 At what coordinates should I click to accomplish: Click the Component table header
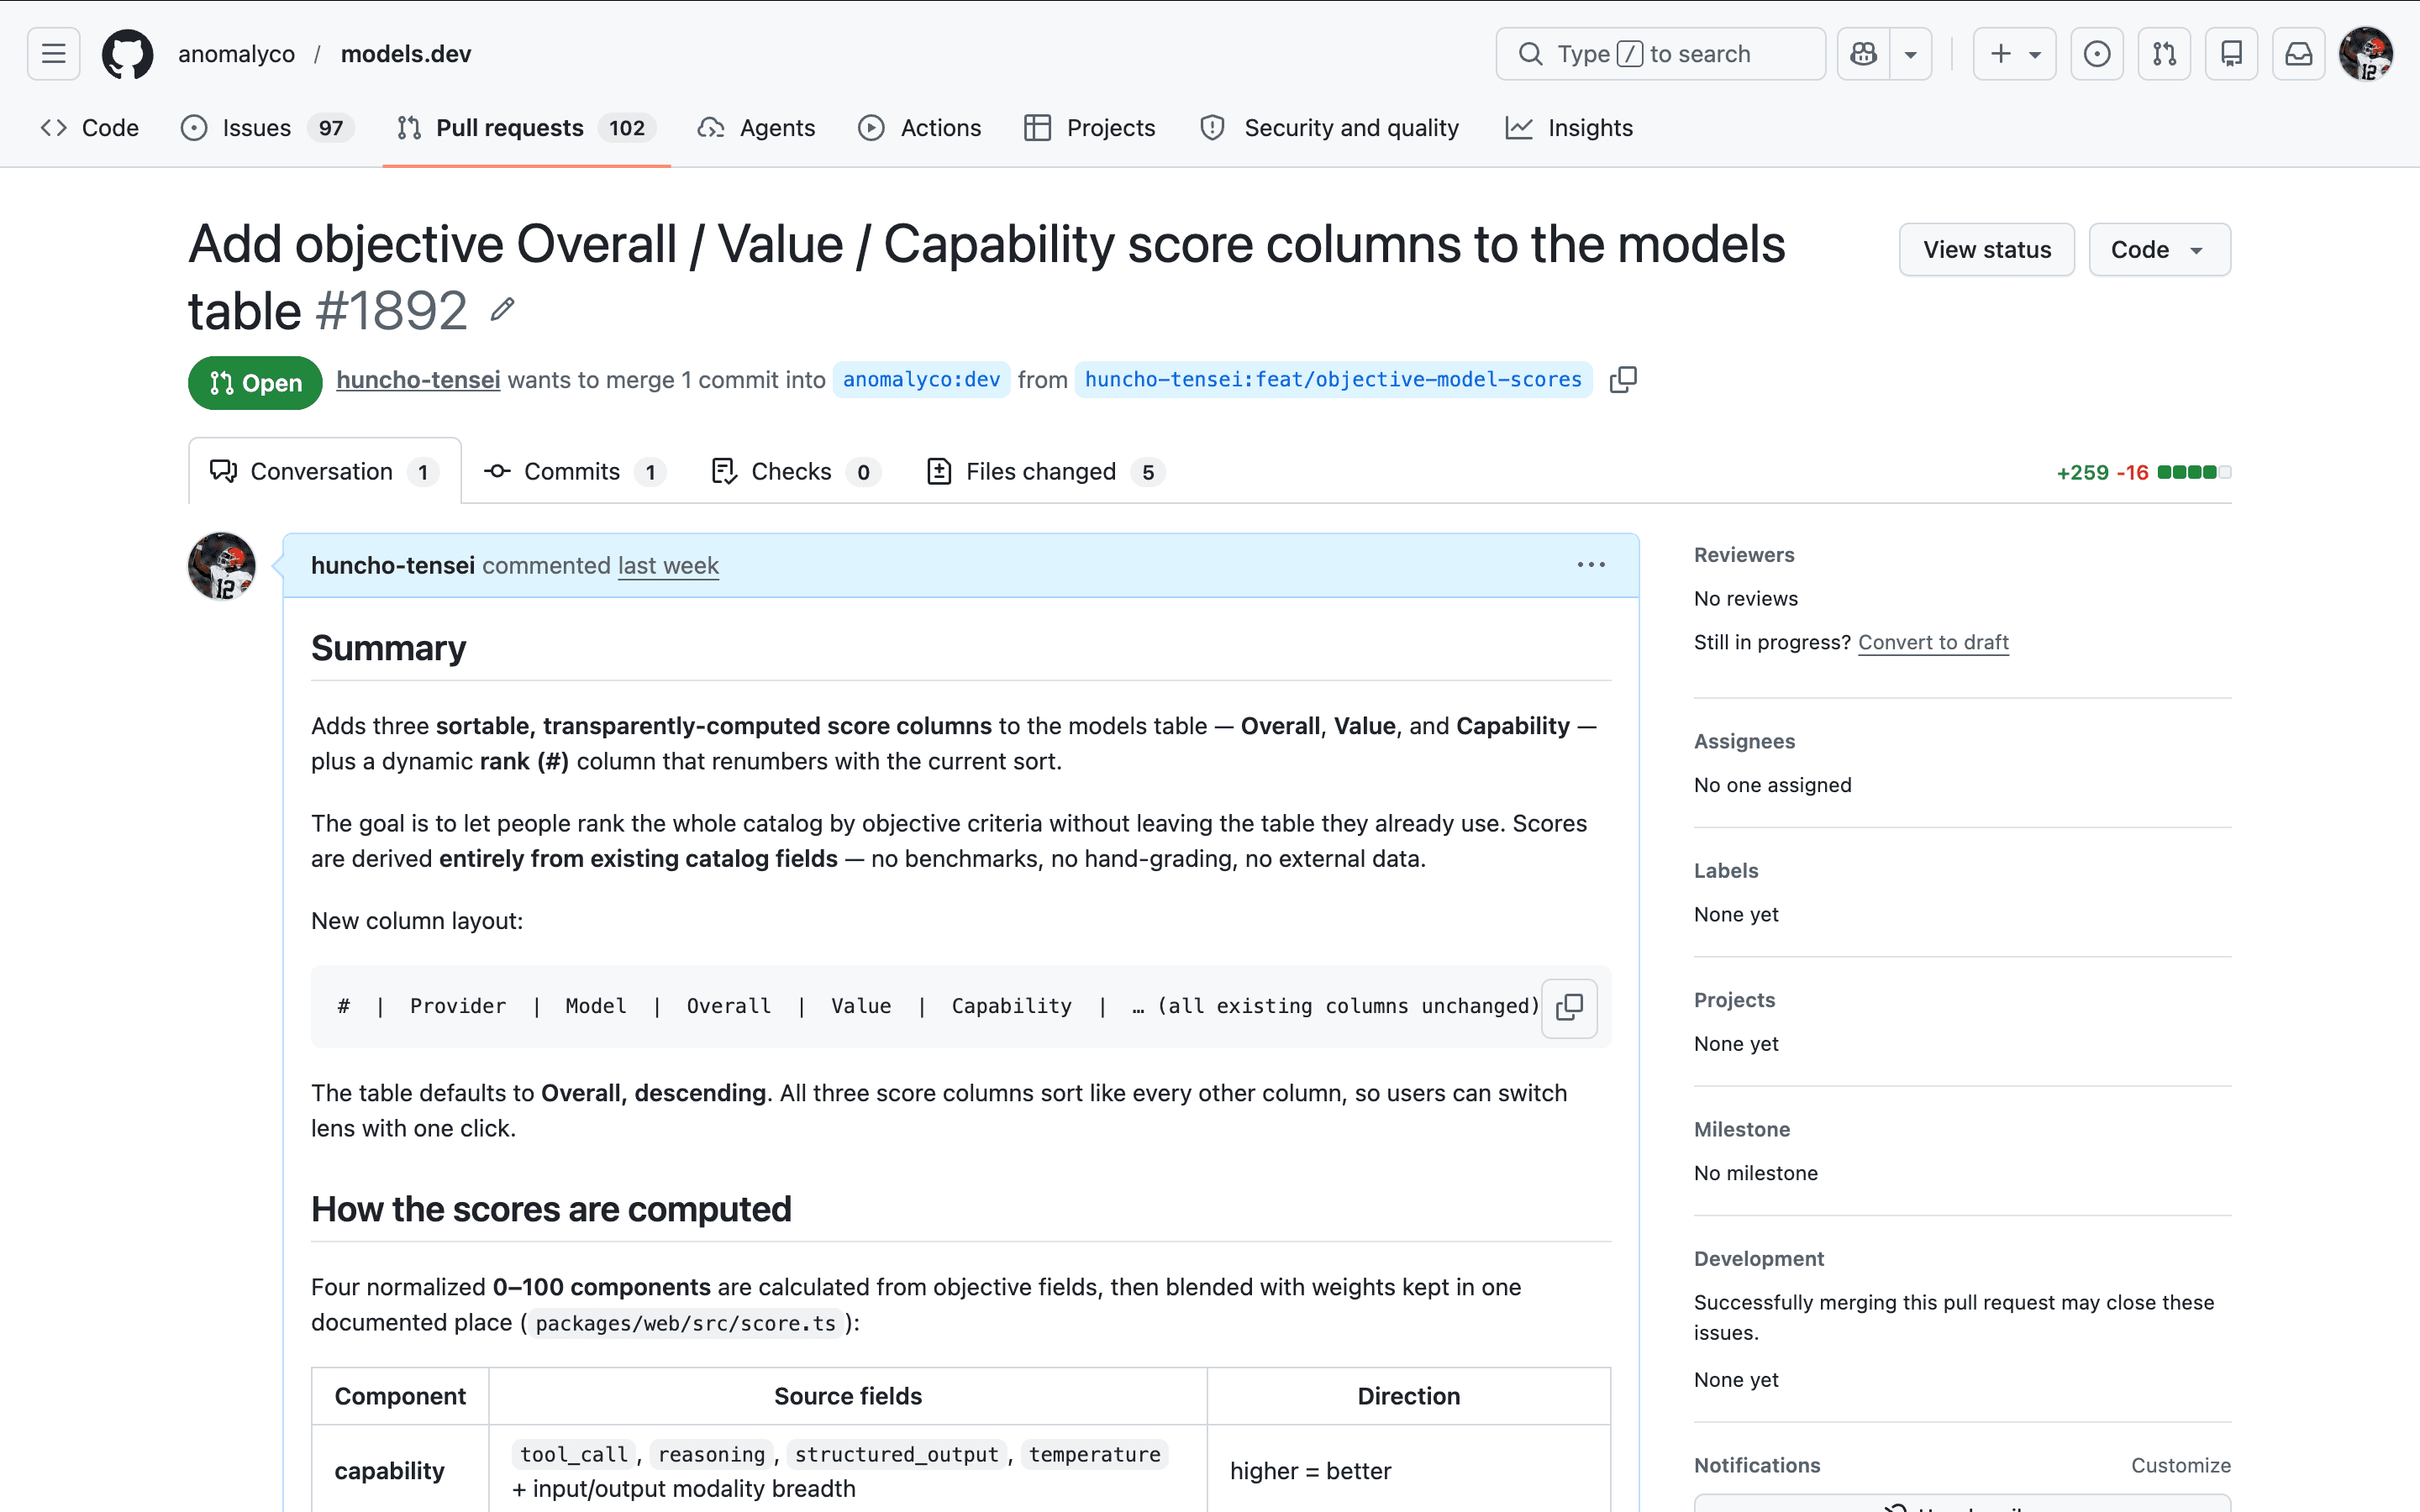point(400,1397)
